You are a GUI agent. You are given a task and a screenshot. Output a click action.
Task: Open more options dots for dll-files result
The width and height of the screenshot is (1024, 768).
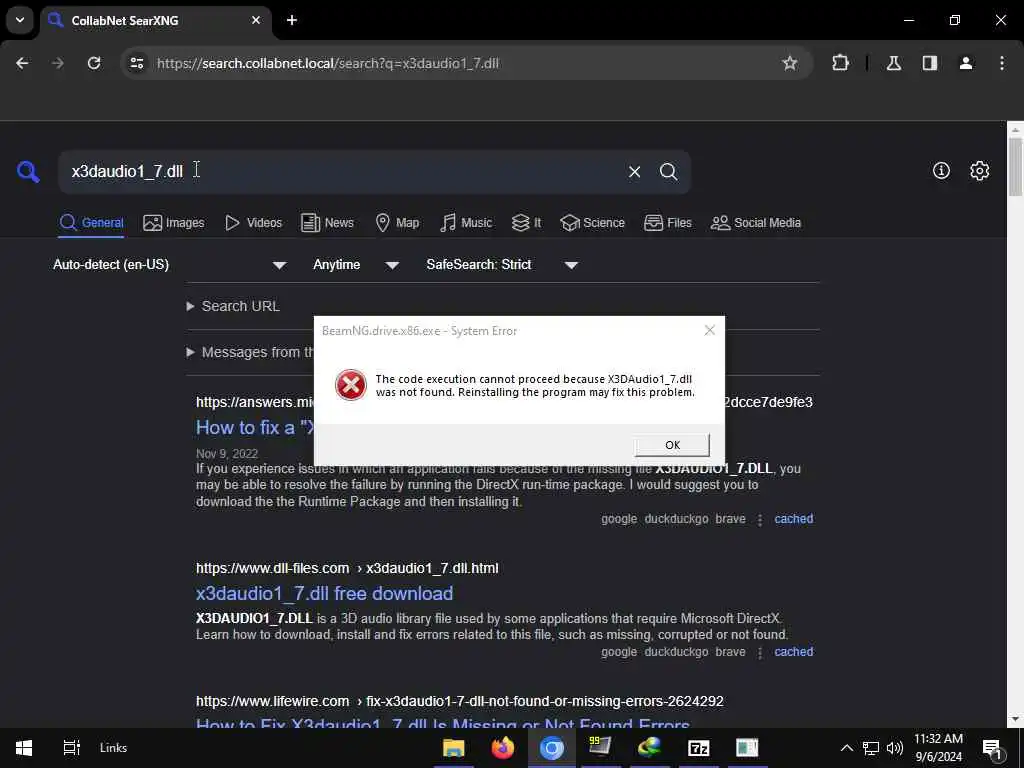click(760, 652)
